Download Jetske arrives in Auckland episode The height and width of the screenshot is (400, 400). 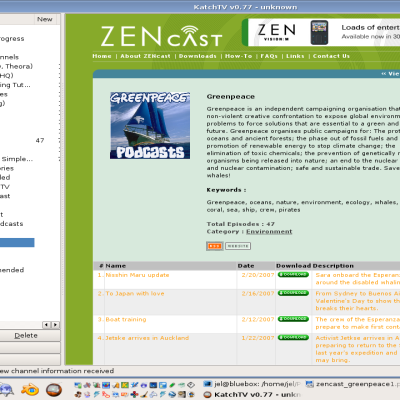pos(293,337)
